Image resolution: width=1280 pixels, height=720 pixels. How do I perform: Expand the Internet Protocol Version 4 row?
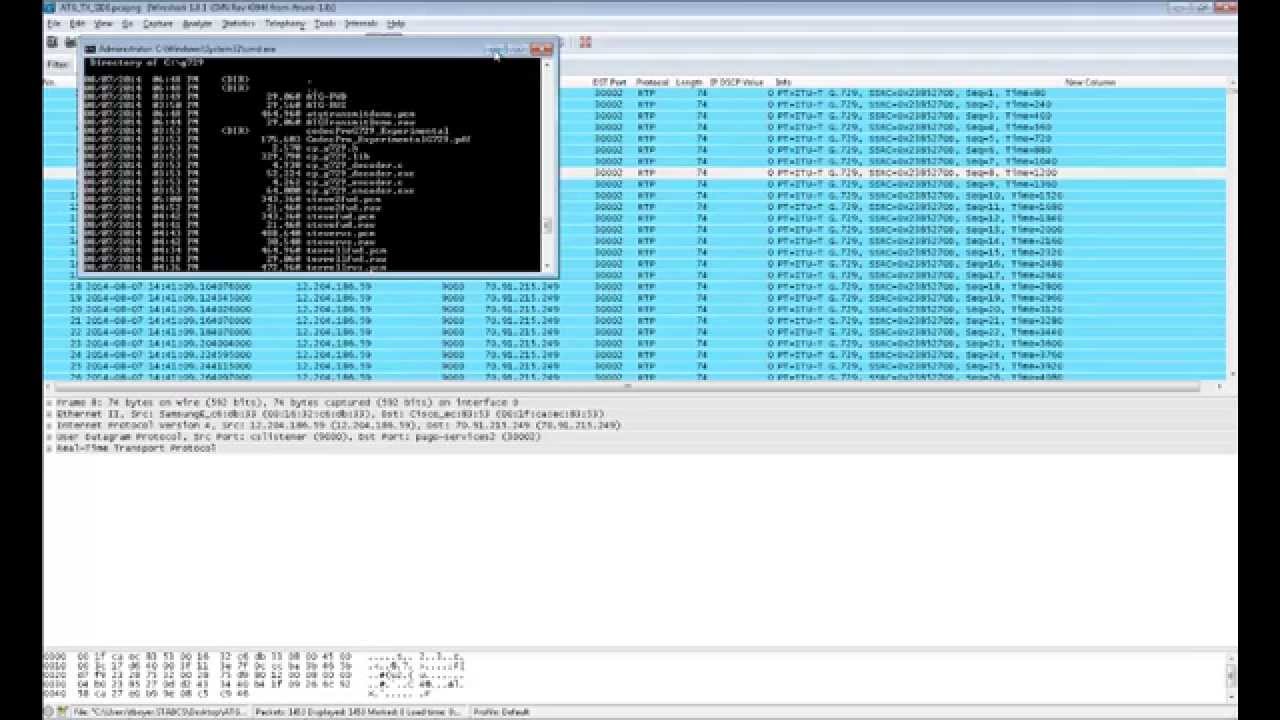pos(50,425)
